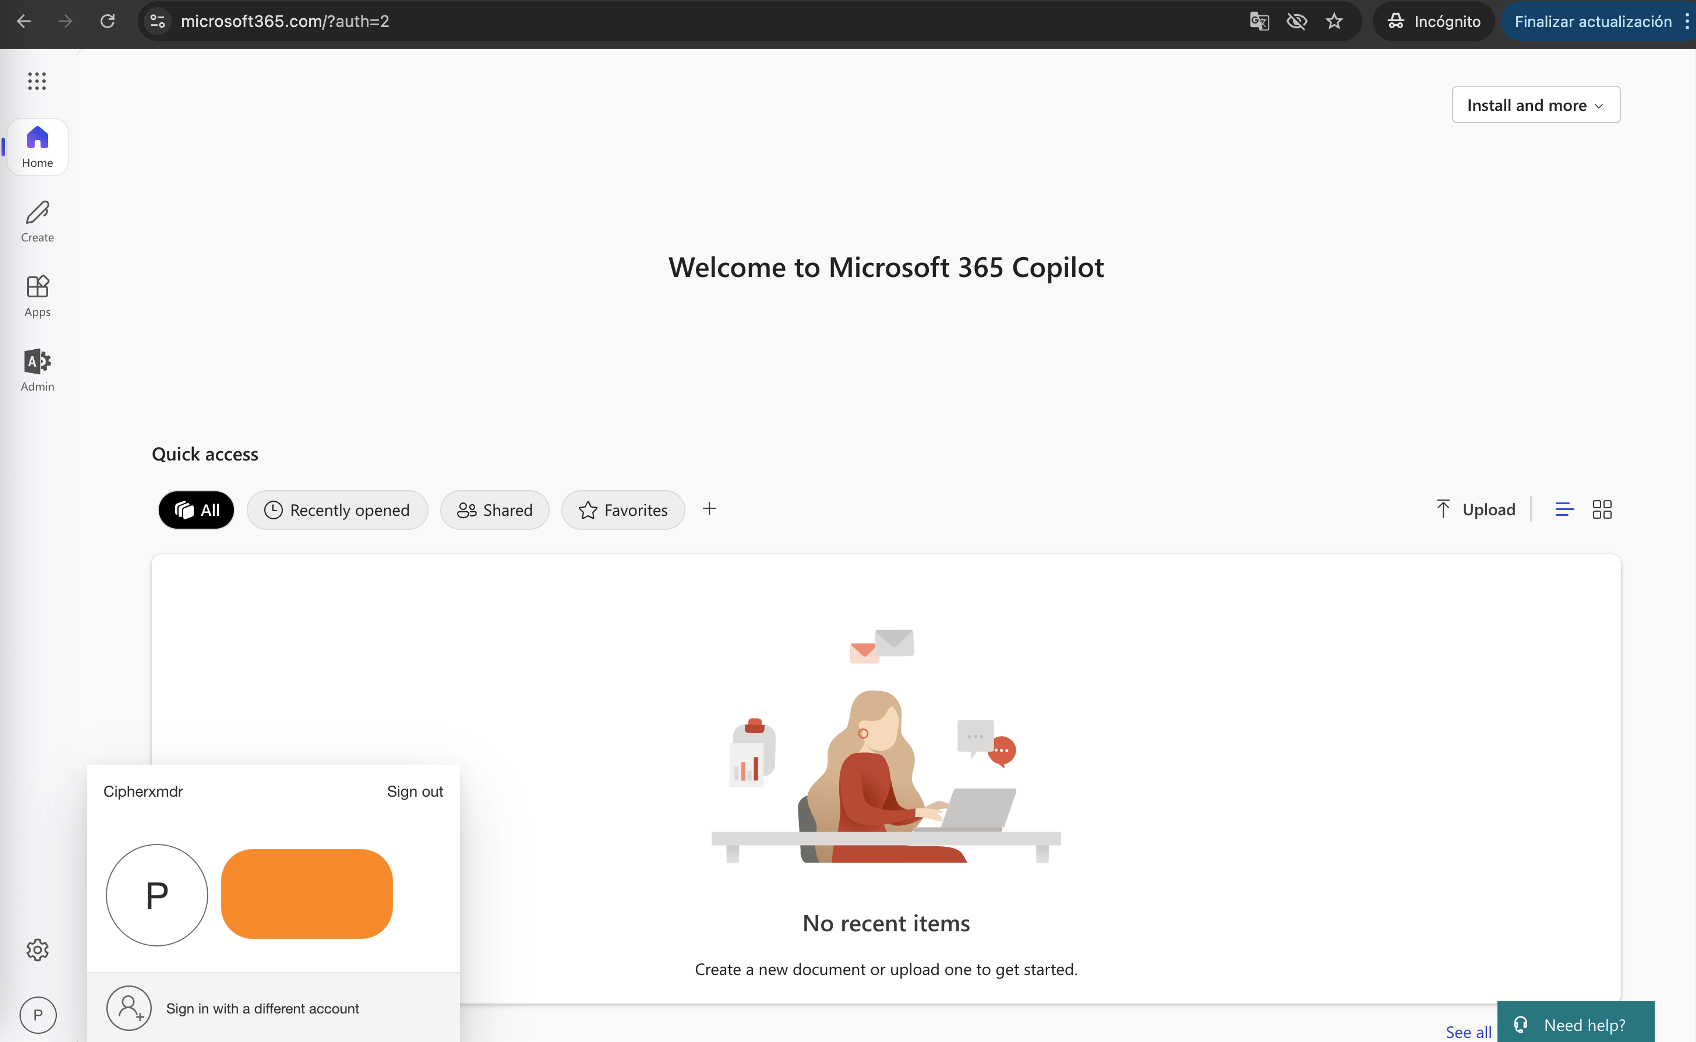Click Cipherxmdr tenant name

pos(143,792)
